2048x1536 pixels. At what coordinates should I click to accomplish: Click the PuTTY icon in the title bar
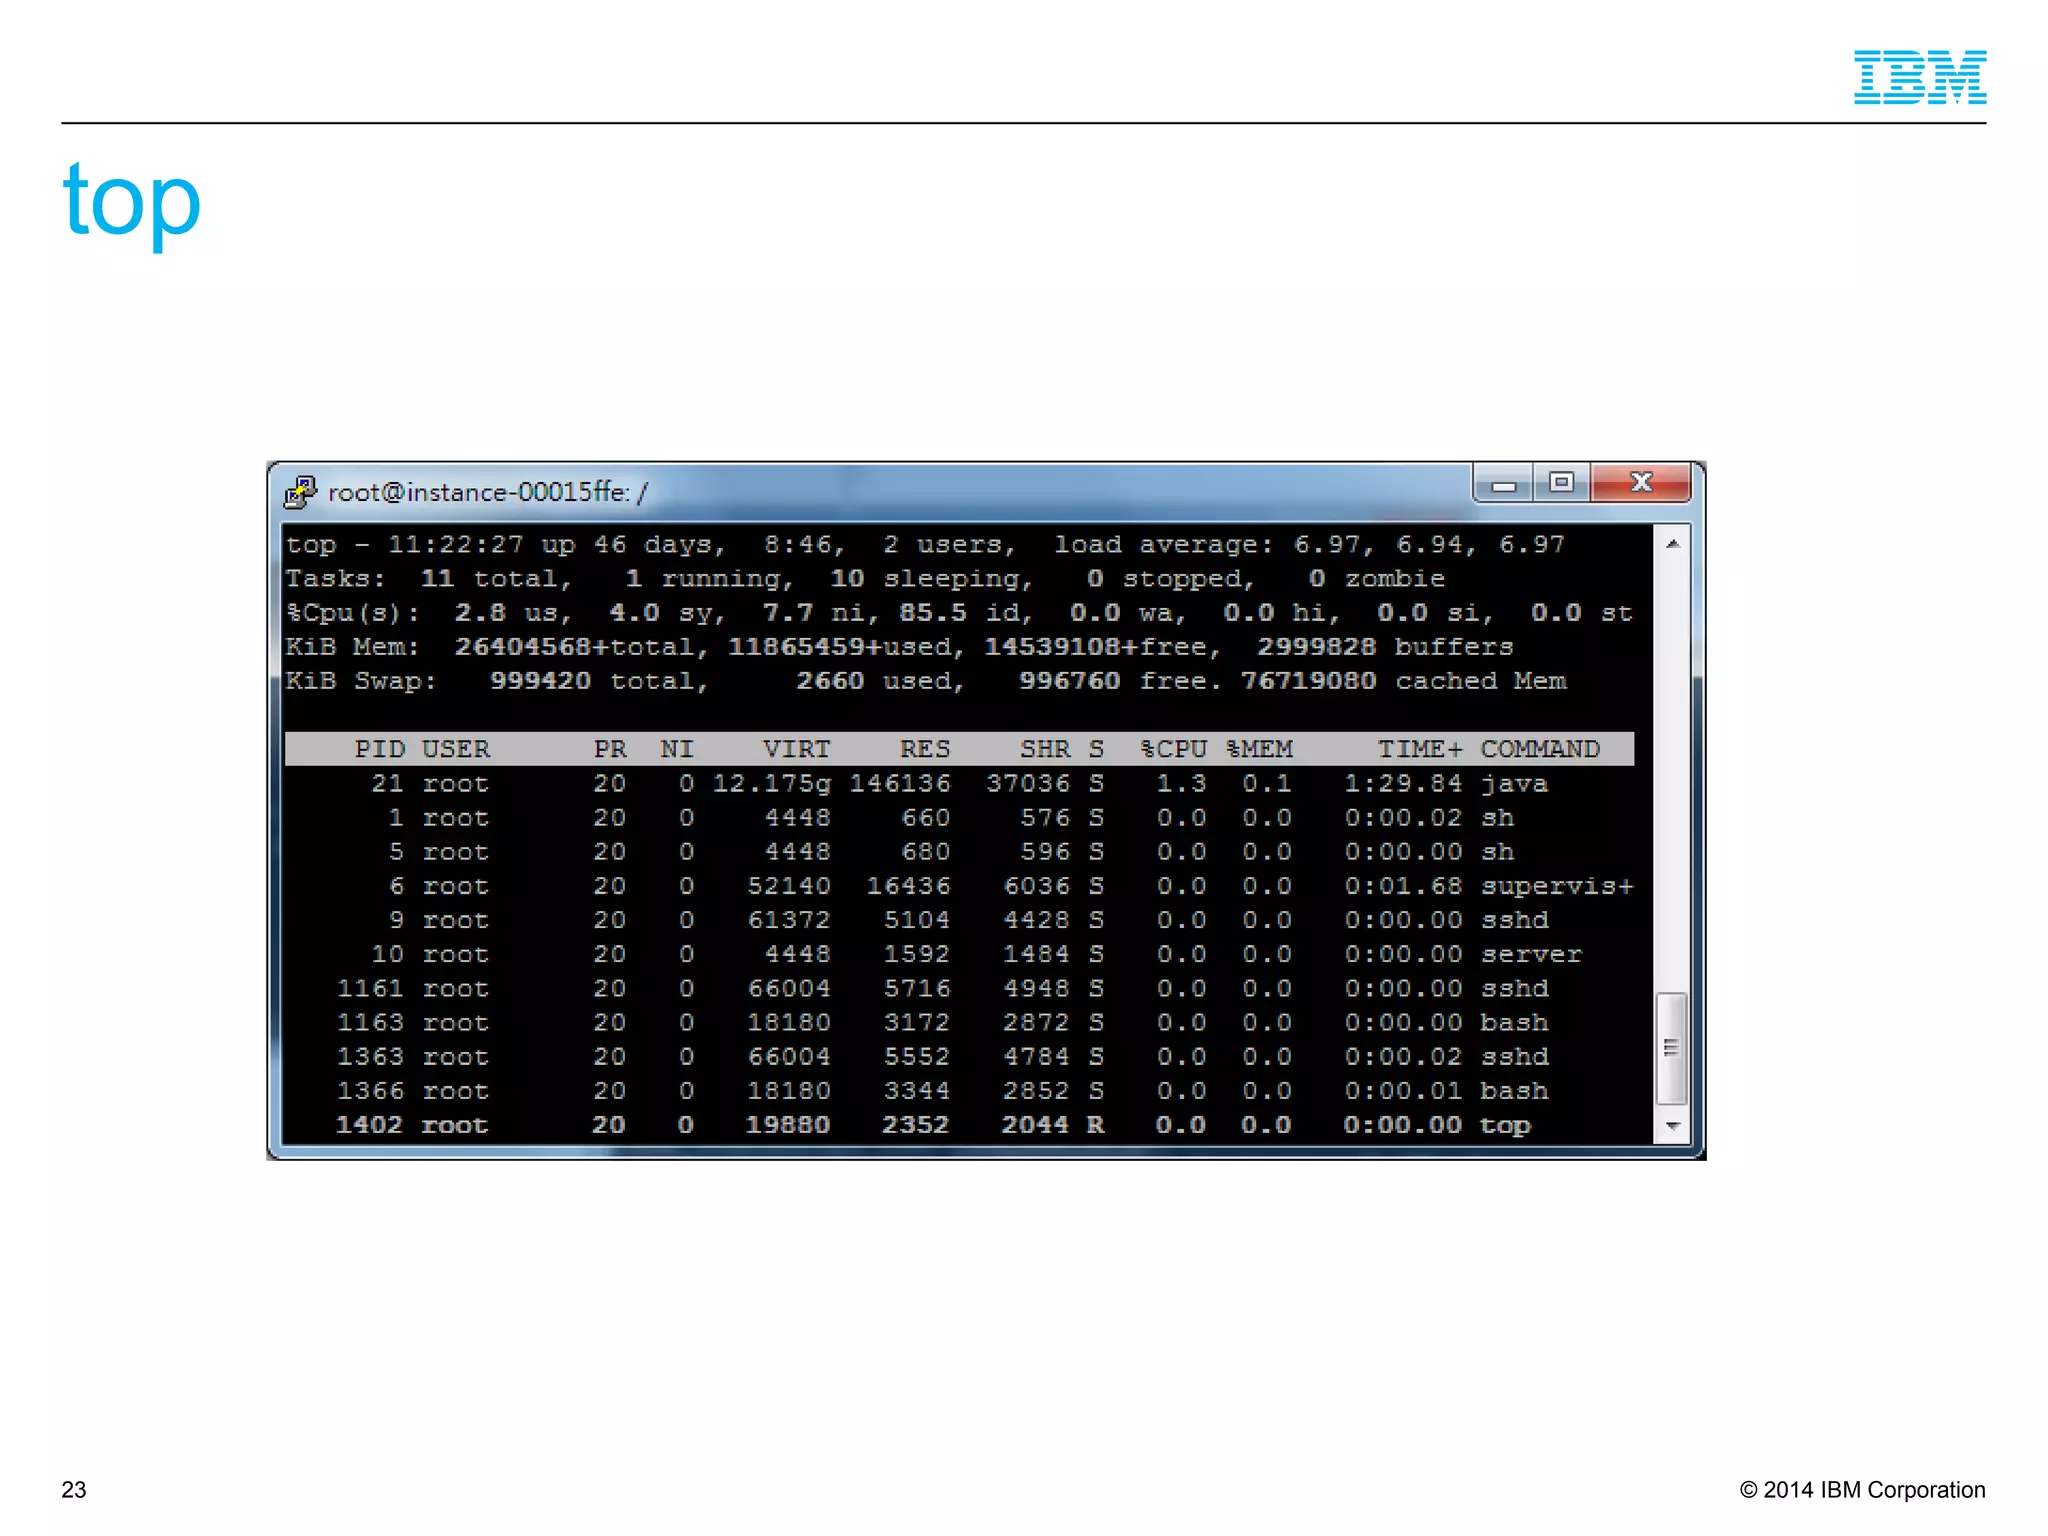coord(300,491)
